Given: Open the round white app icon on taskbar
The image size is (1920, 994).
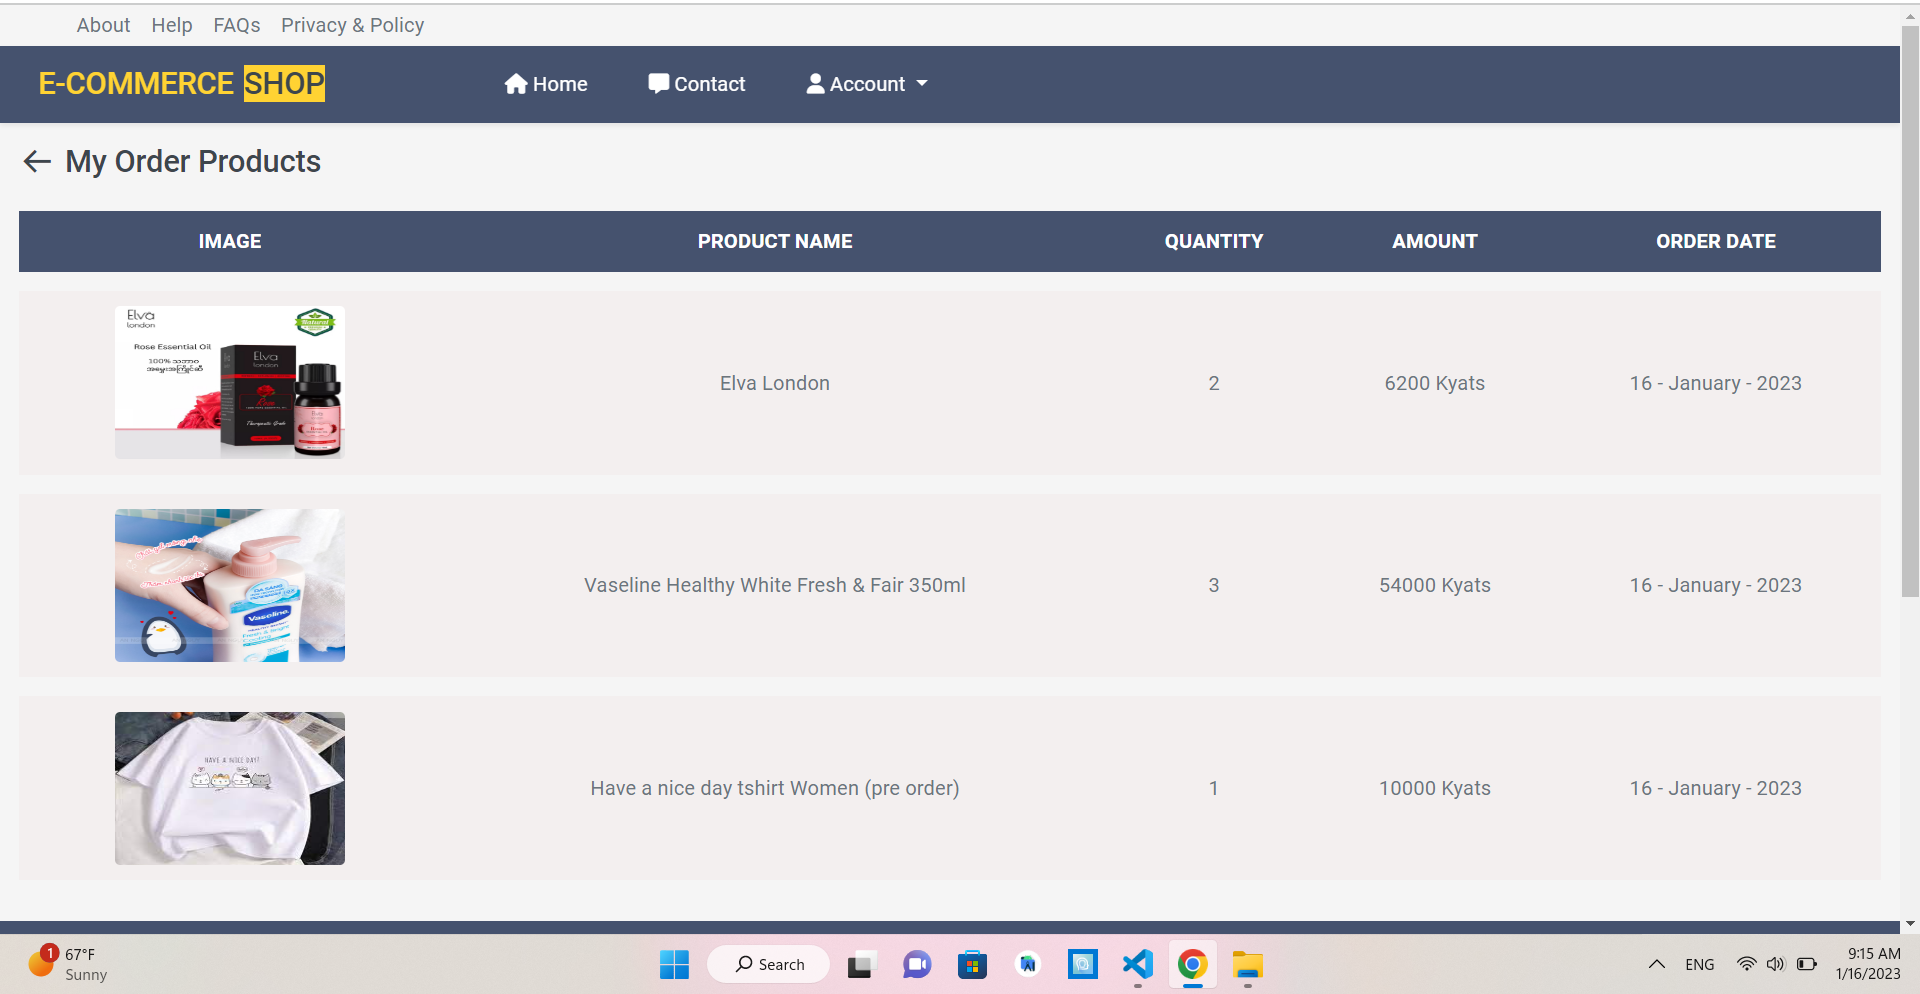Looking at the screenshot, I should pos(1028,965).
